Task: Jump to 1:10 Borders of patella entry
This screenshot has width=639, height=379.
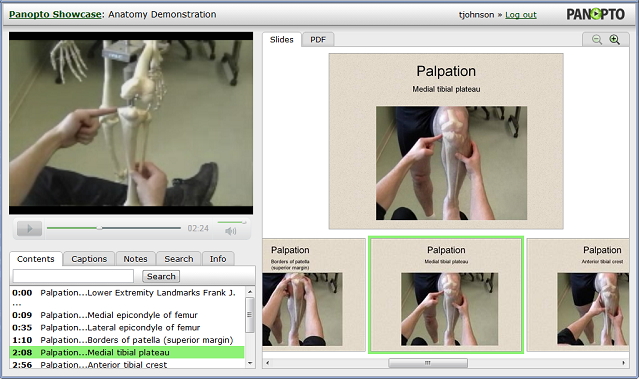Action: (127, 339)
